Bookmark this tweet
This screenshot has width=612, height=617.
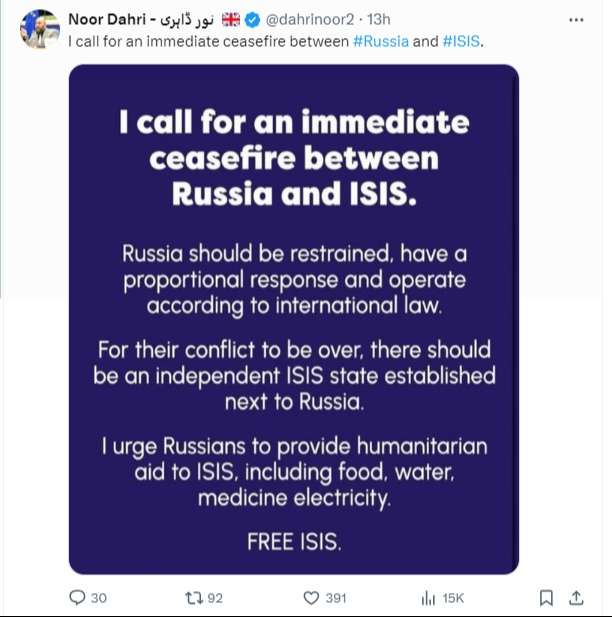[x=546, y=598]
